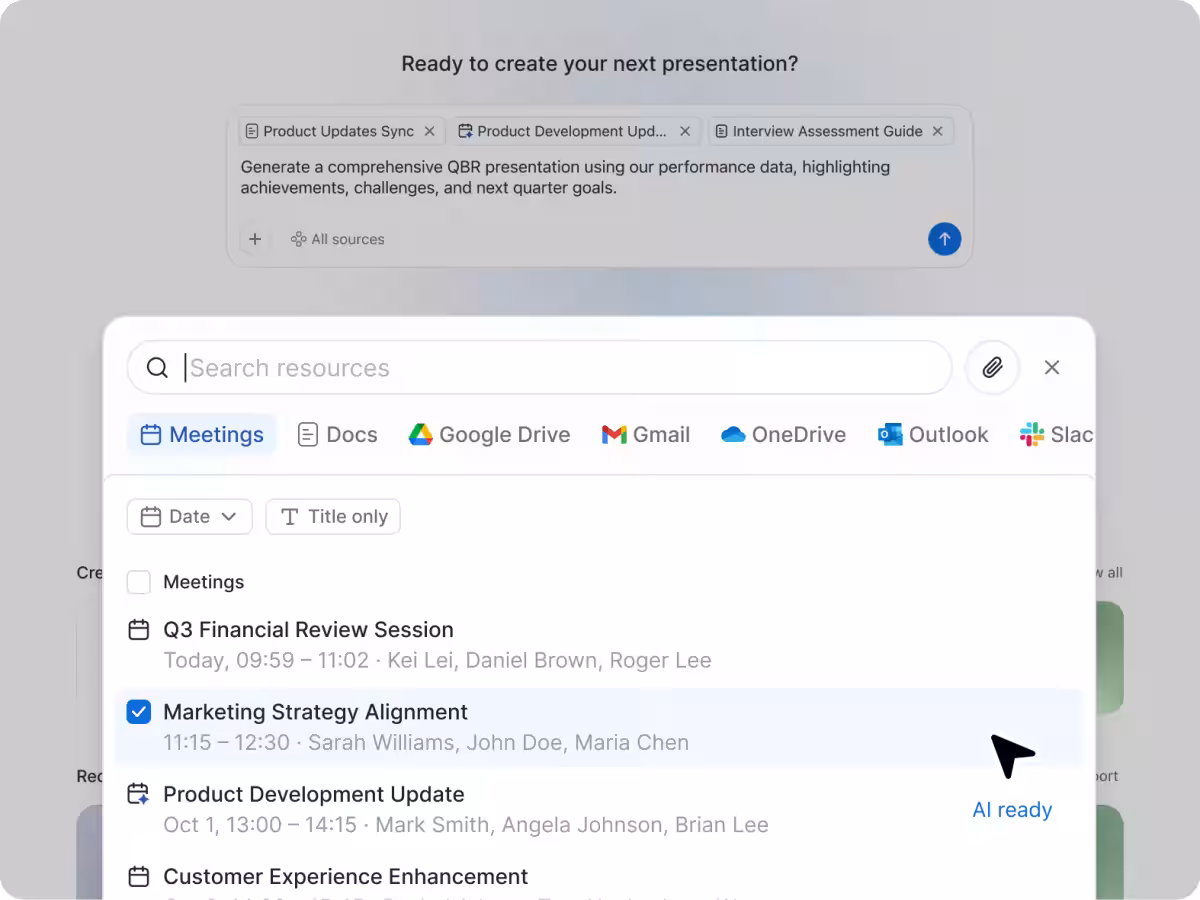Click the Product Development Update AI calendar icon
Viewport: 1200px width, 900px height.
tap(139, 794)
